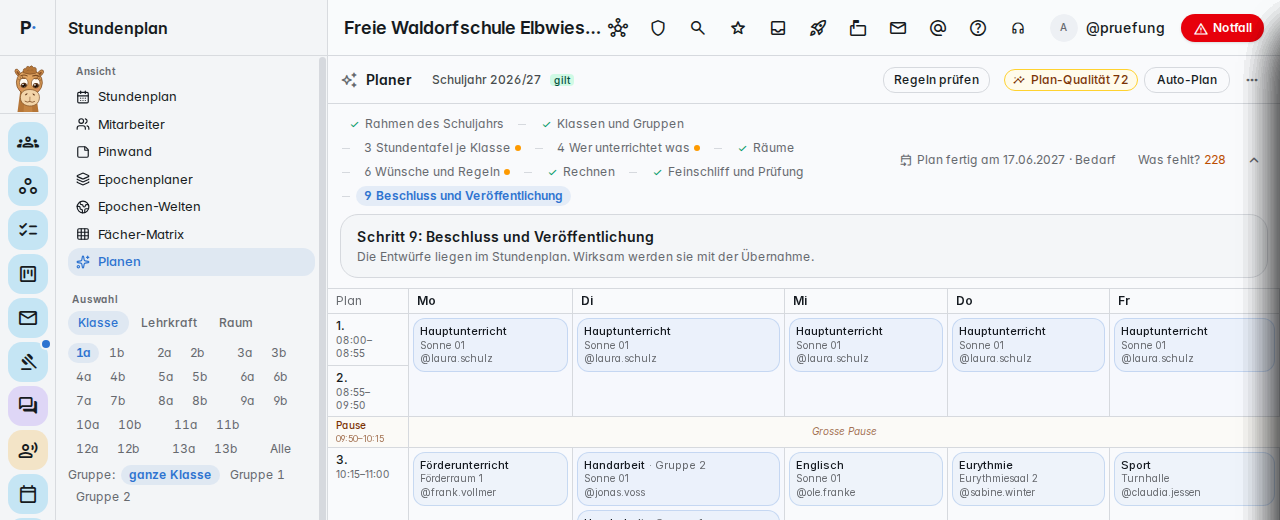Select class 13a
The width and height of the screenshot is (1280, 520).
click(x=184, y=449)
